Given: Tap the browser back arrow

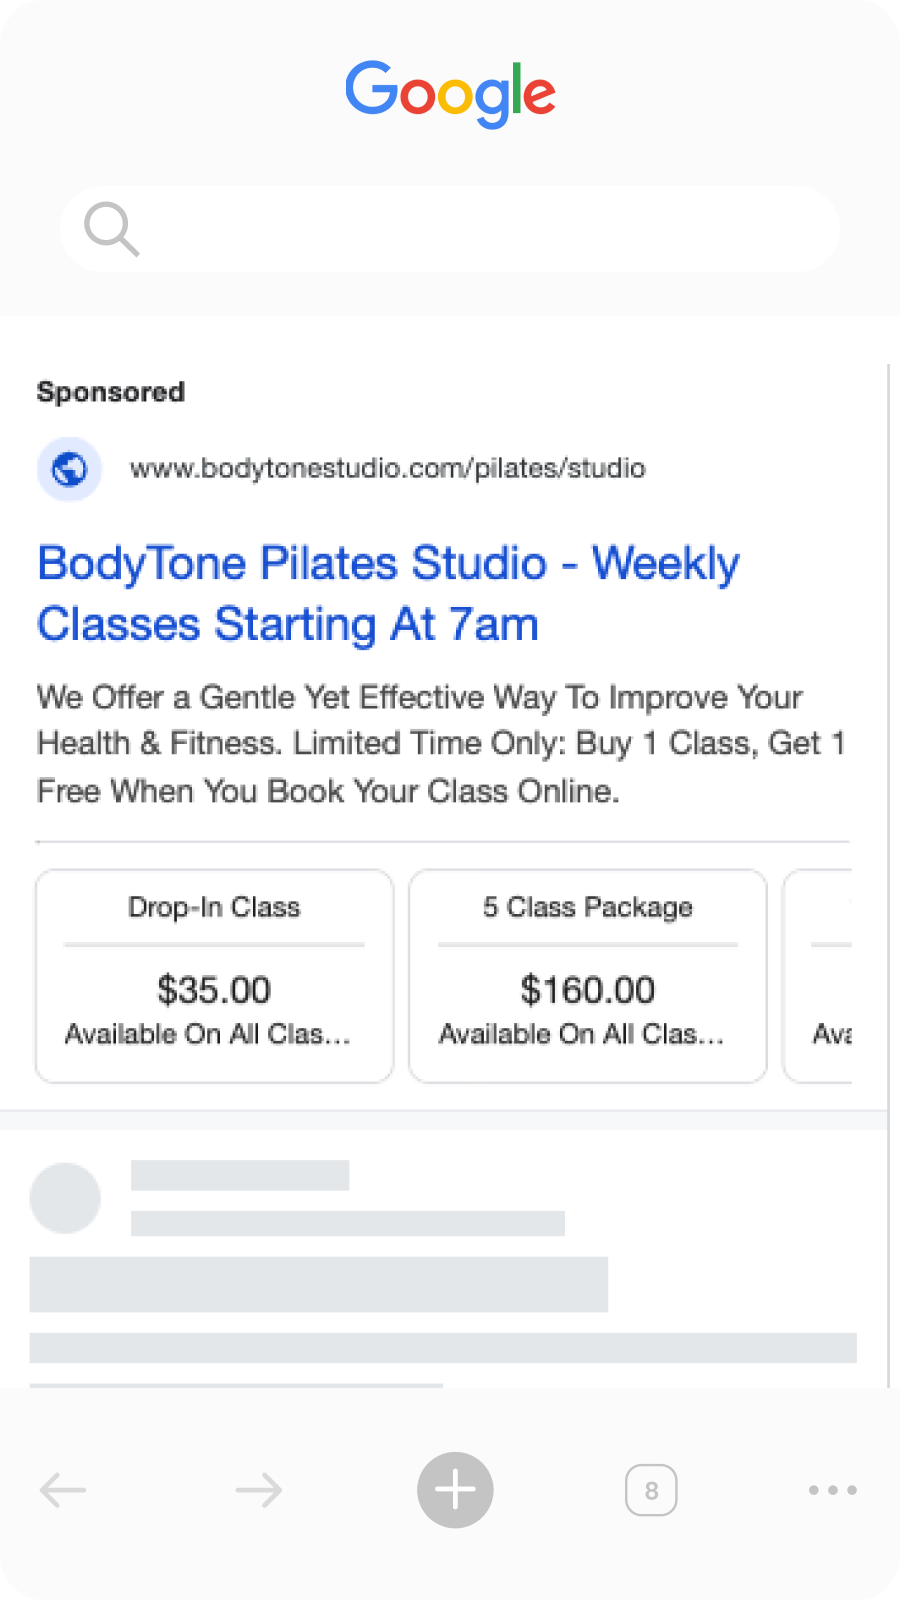Looking at the screenshot, I should tap(63, 1489).
